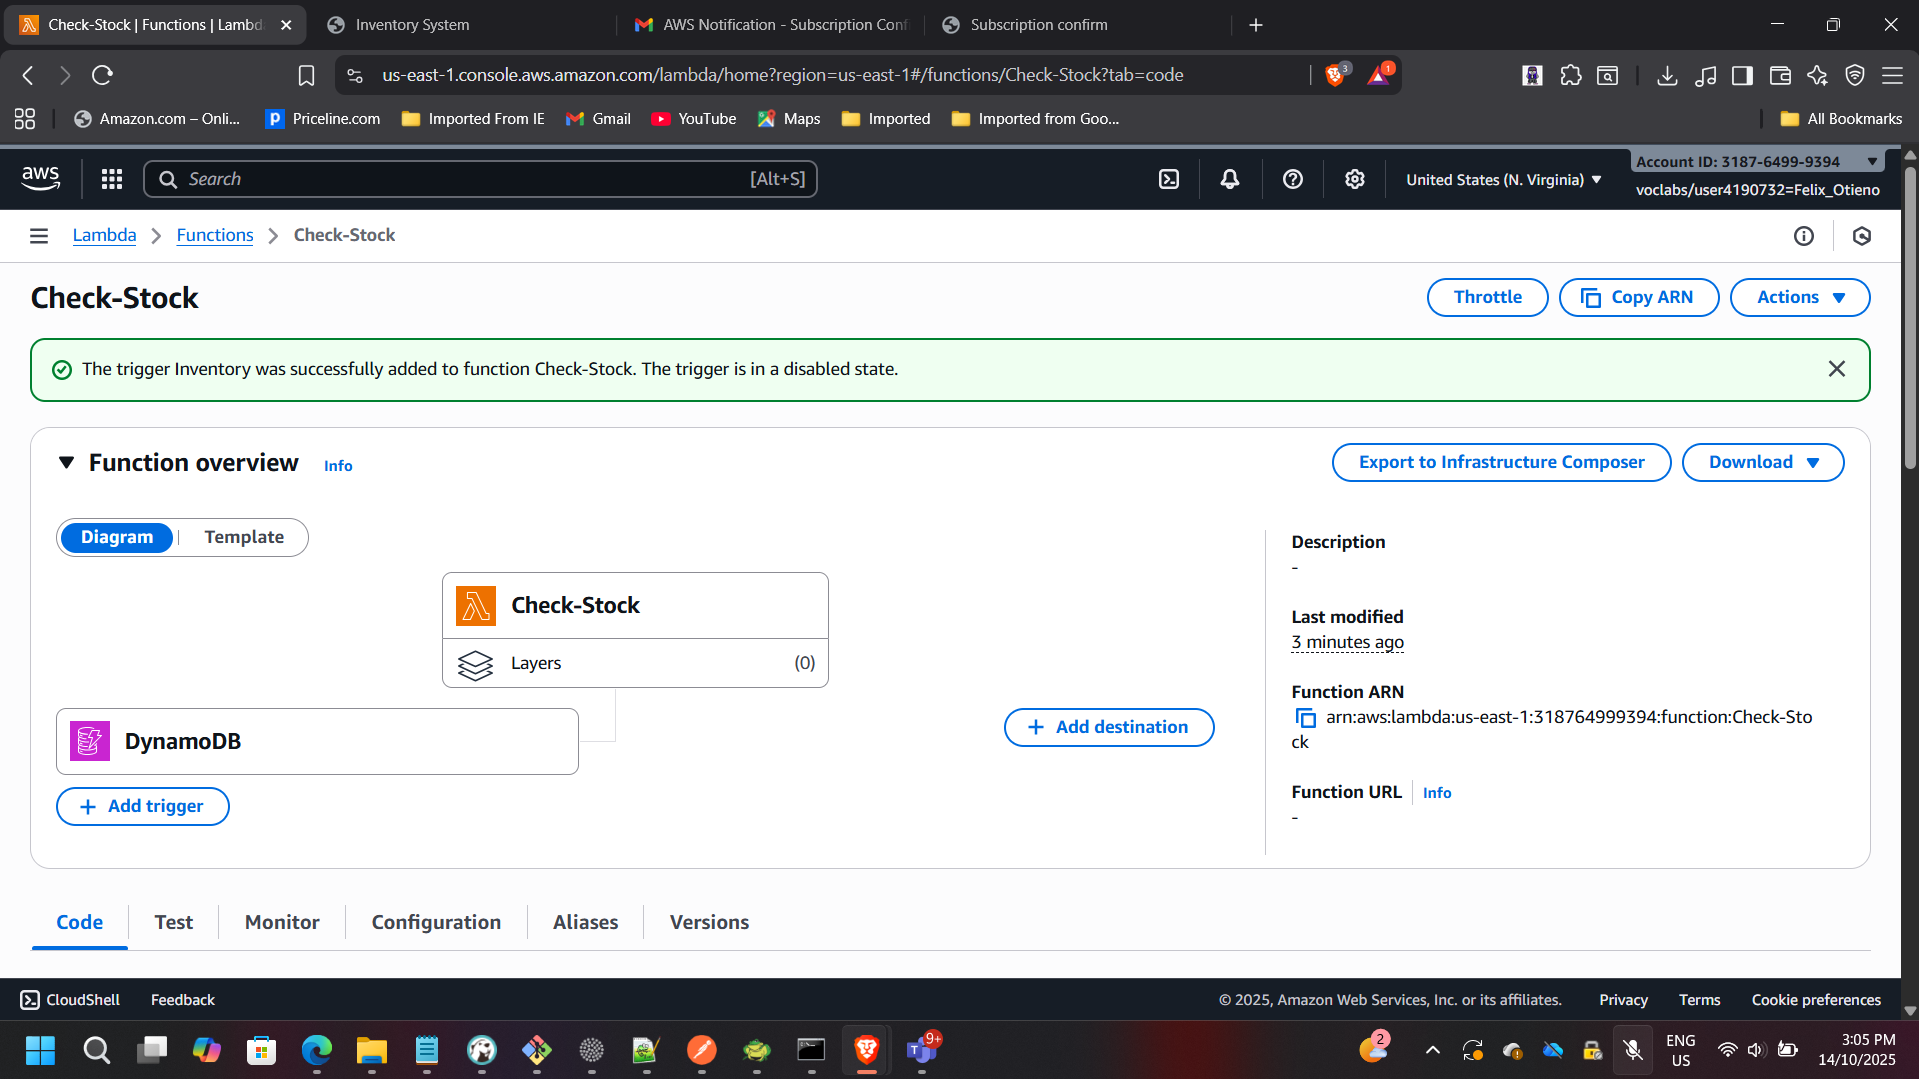Click the Layers icon under Check-Stock

[475, 665]
